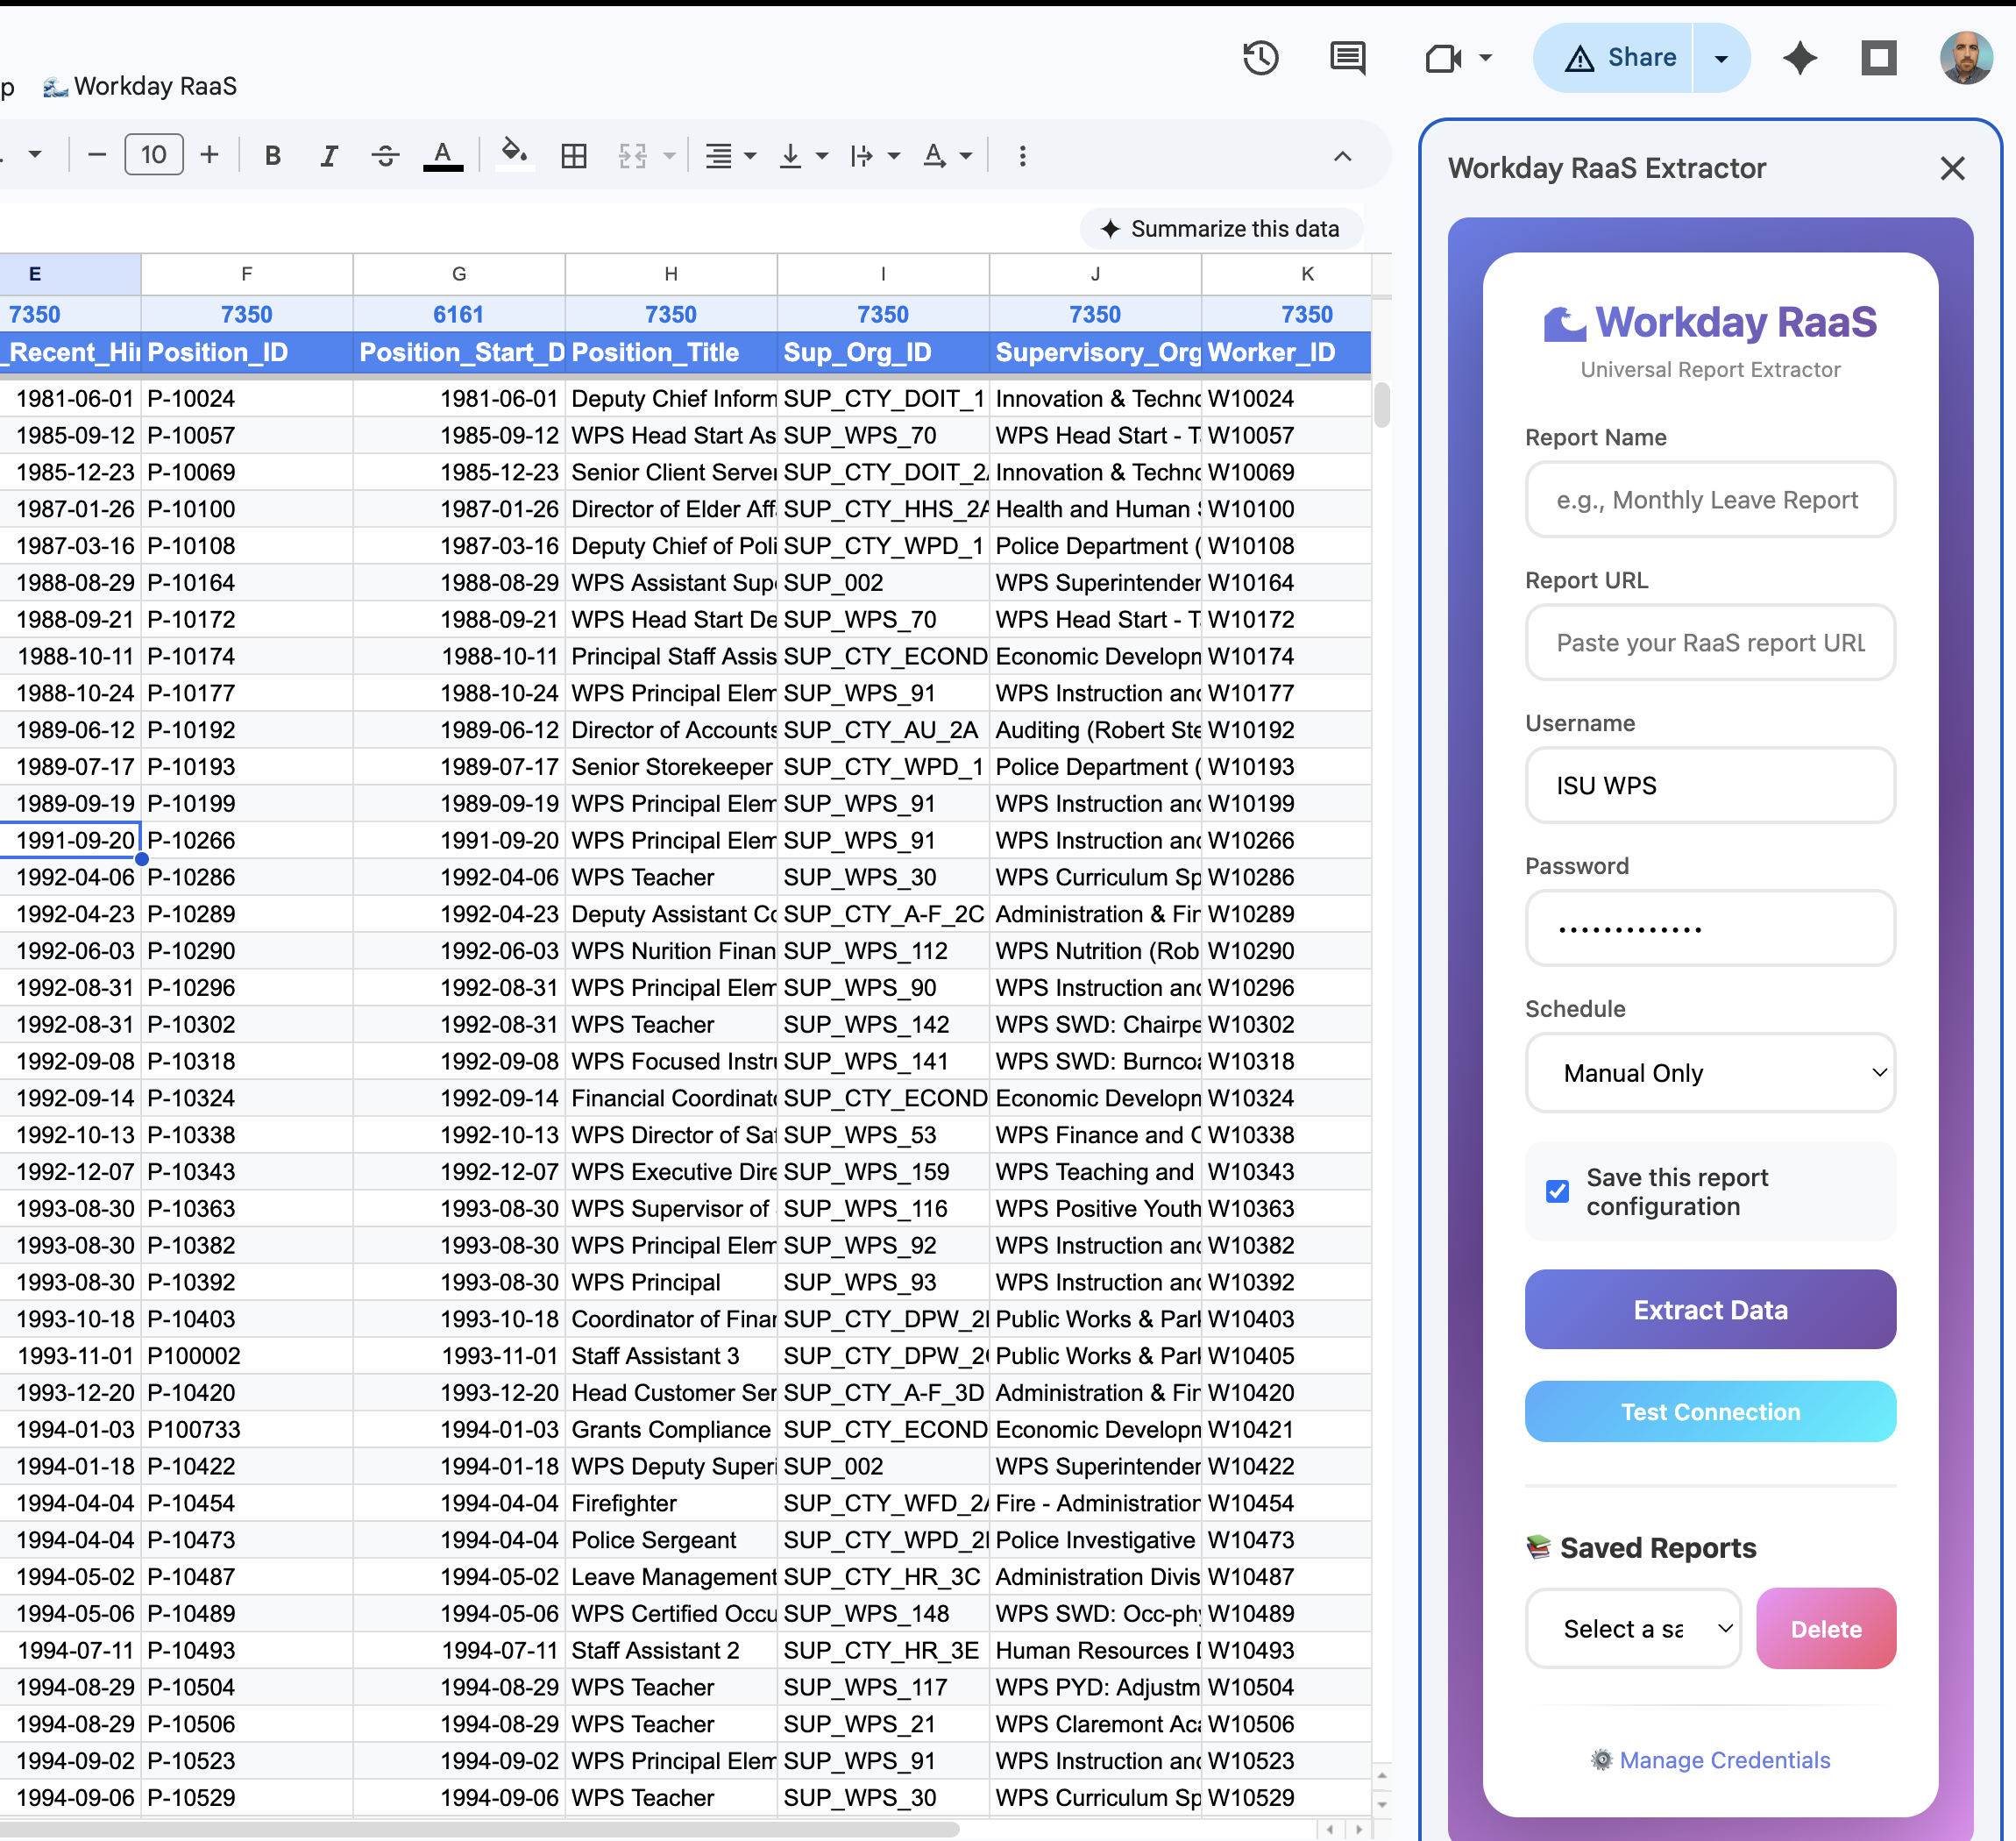Screen dimensions: 2016x1841
Task: Open the borders menu
Action: [x=575, y=155]
